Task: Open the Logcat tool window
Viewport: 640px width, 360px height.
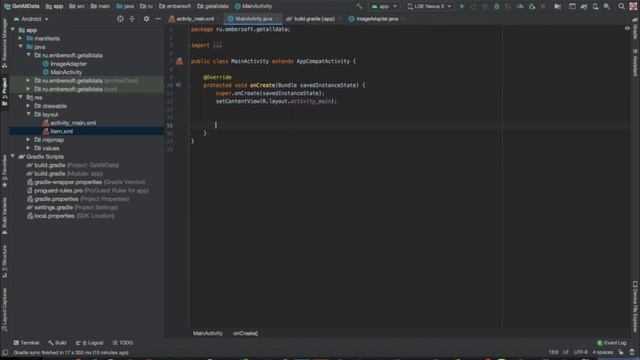Action: pyautogui.click(x=90, y=343)
